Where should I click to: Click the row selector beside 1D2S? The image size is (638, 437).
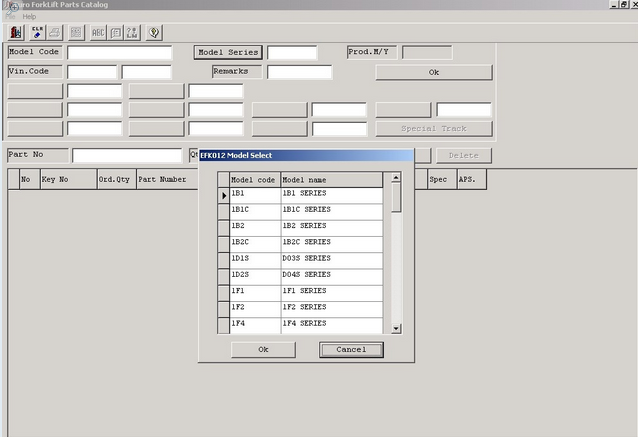pos(223,277)
